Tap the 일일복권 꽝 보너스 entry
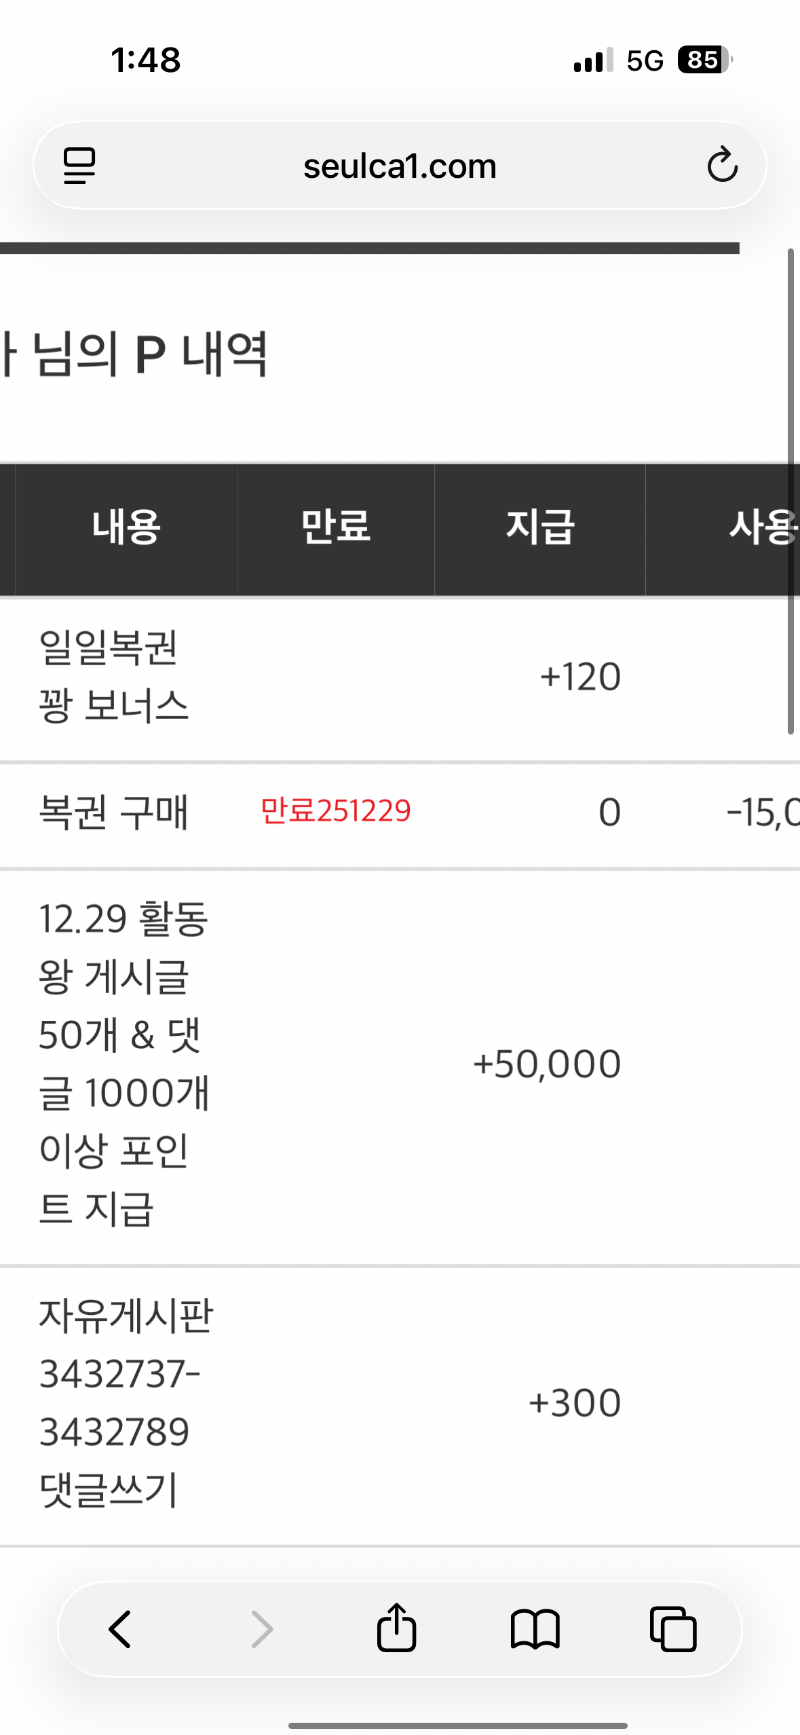Screen dimensions: 800x1735 coord(113,677)
